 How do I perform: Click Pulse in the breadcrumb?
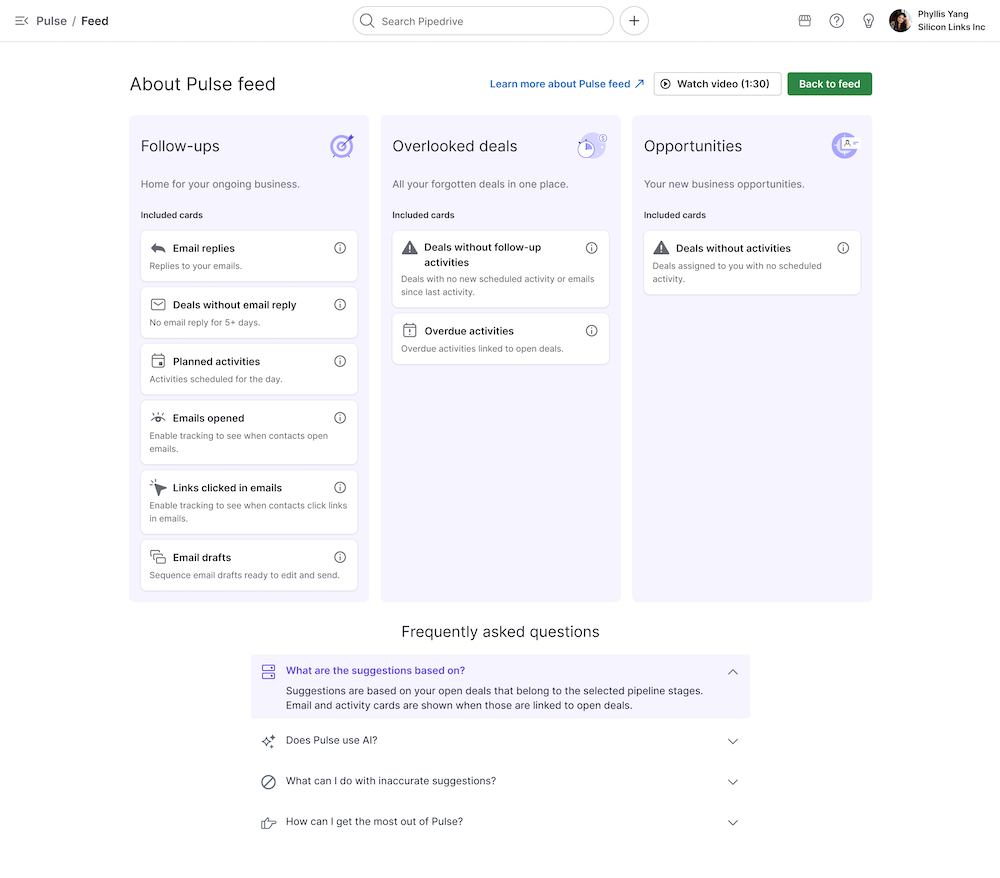[x=53, y=20]
